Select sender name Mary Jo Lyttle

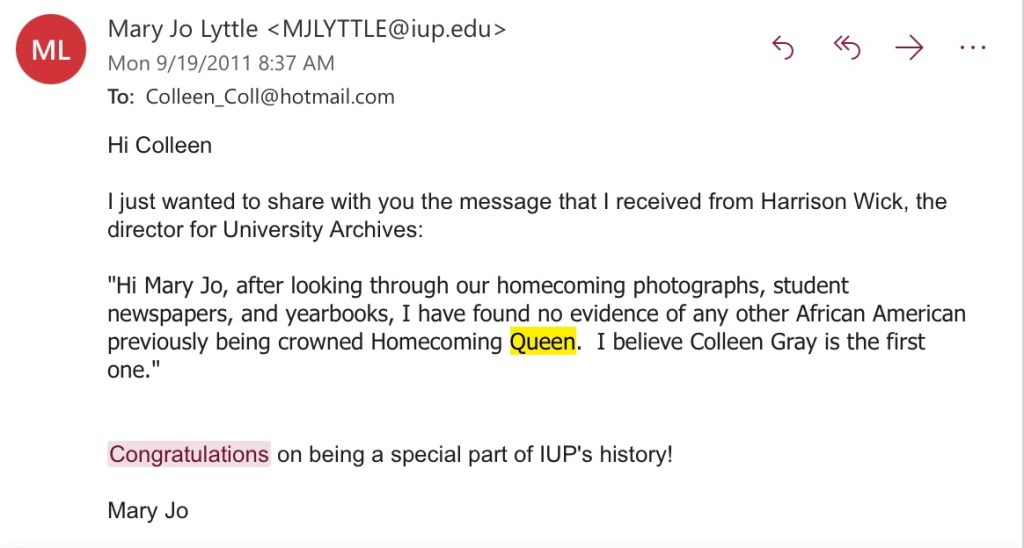(183, 30)
